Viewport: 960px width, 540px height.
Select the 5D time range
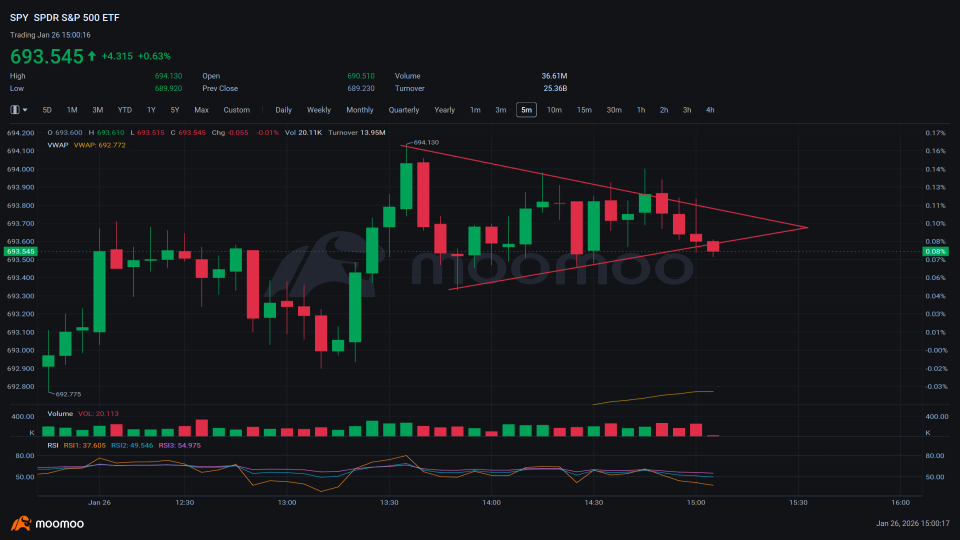click(47, 110)
